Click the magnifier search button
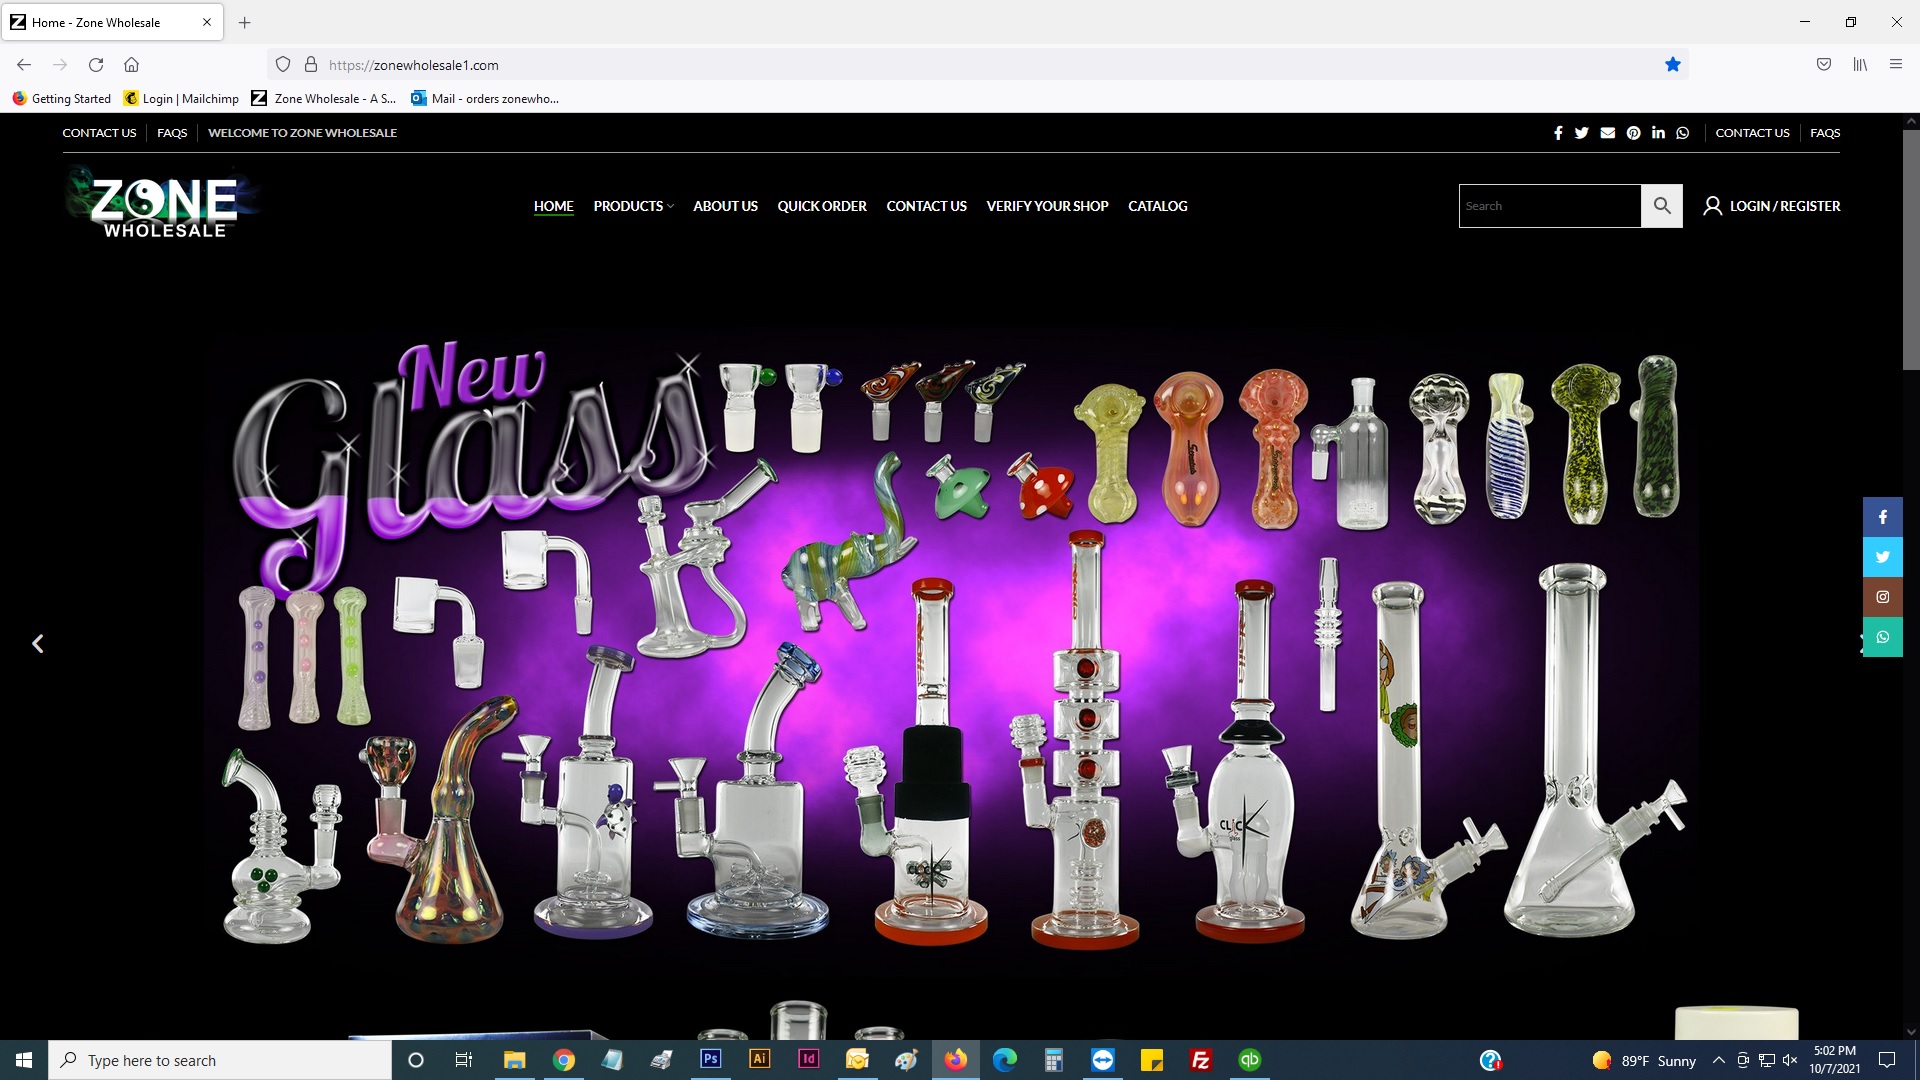This screenshot has width=1920, height=1080. click(1662, 206)
